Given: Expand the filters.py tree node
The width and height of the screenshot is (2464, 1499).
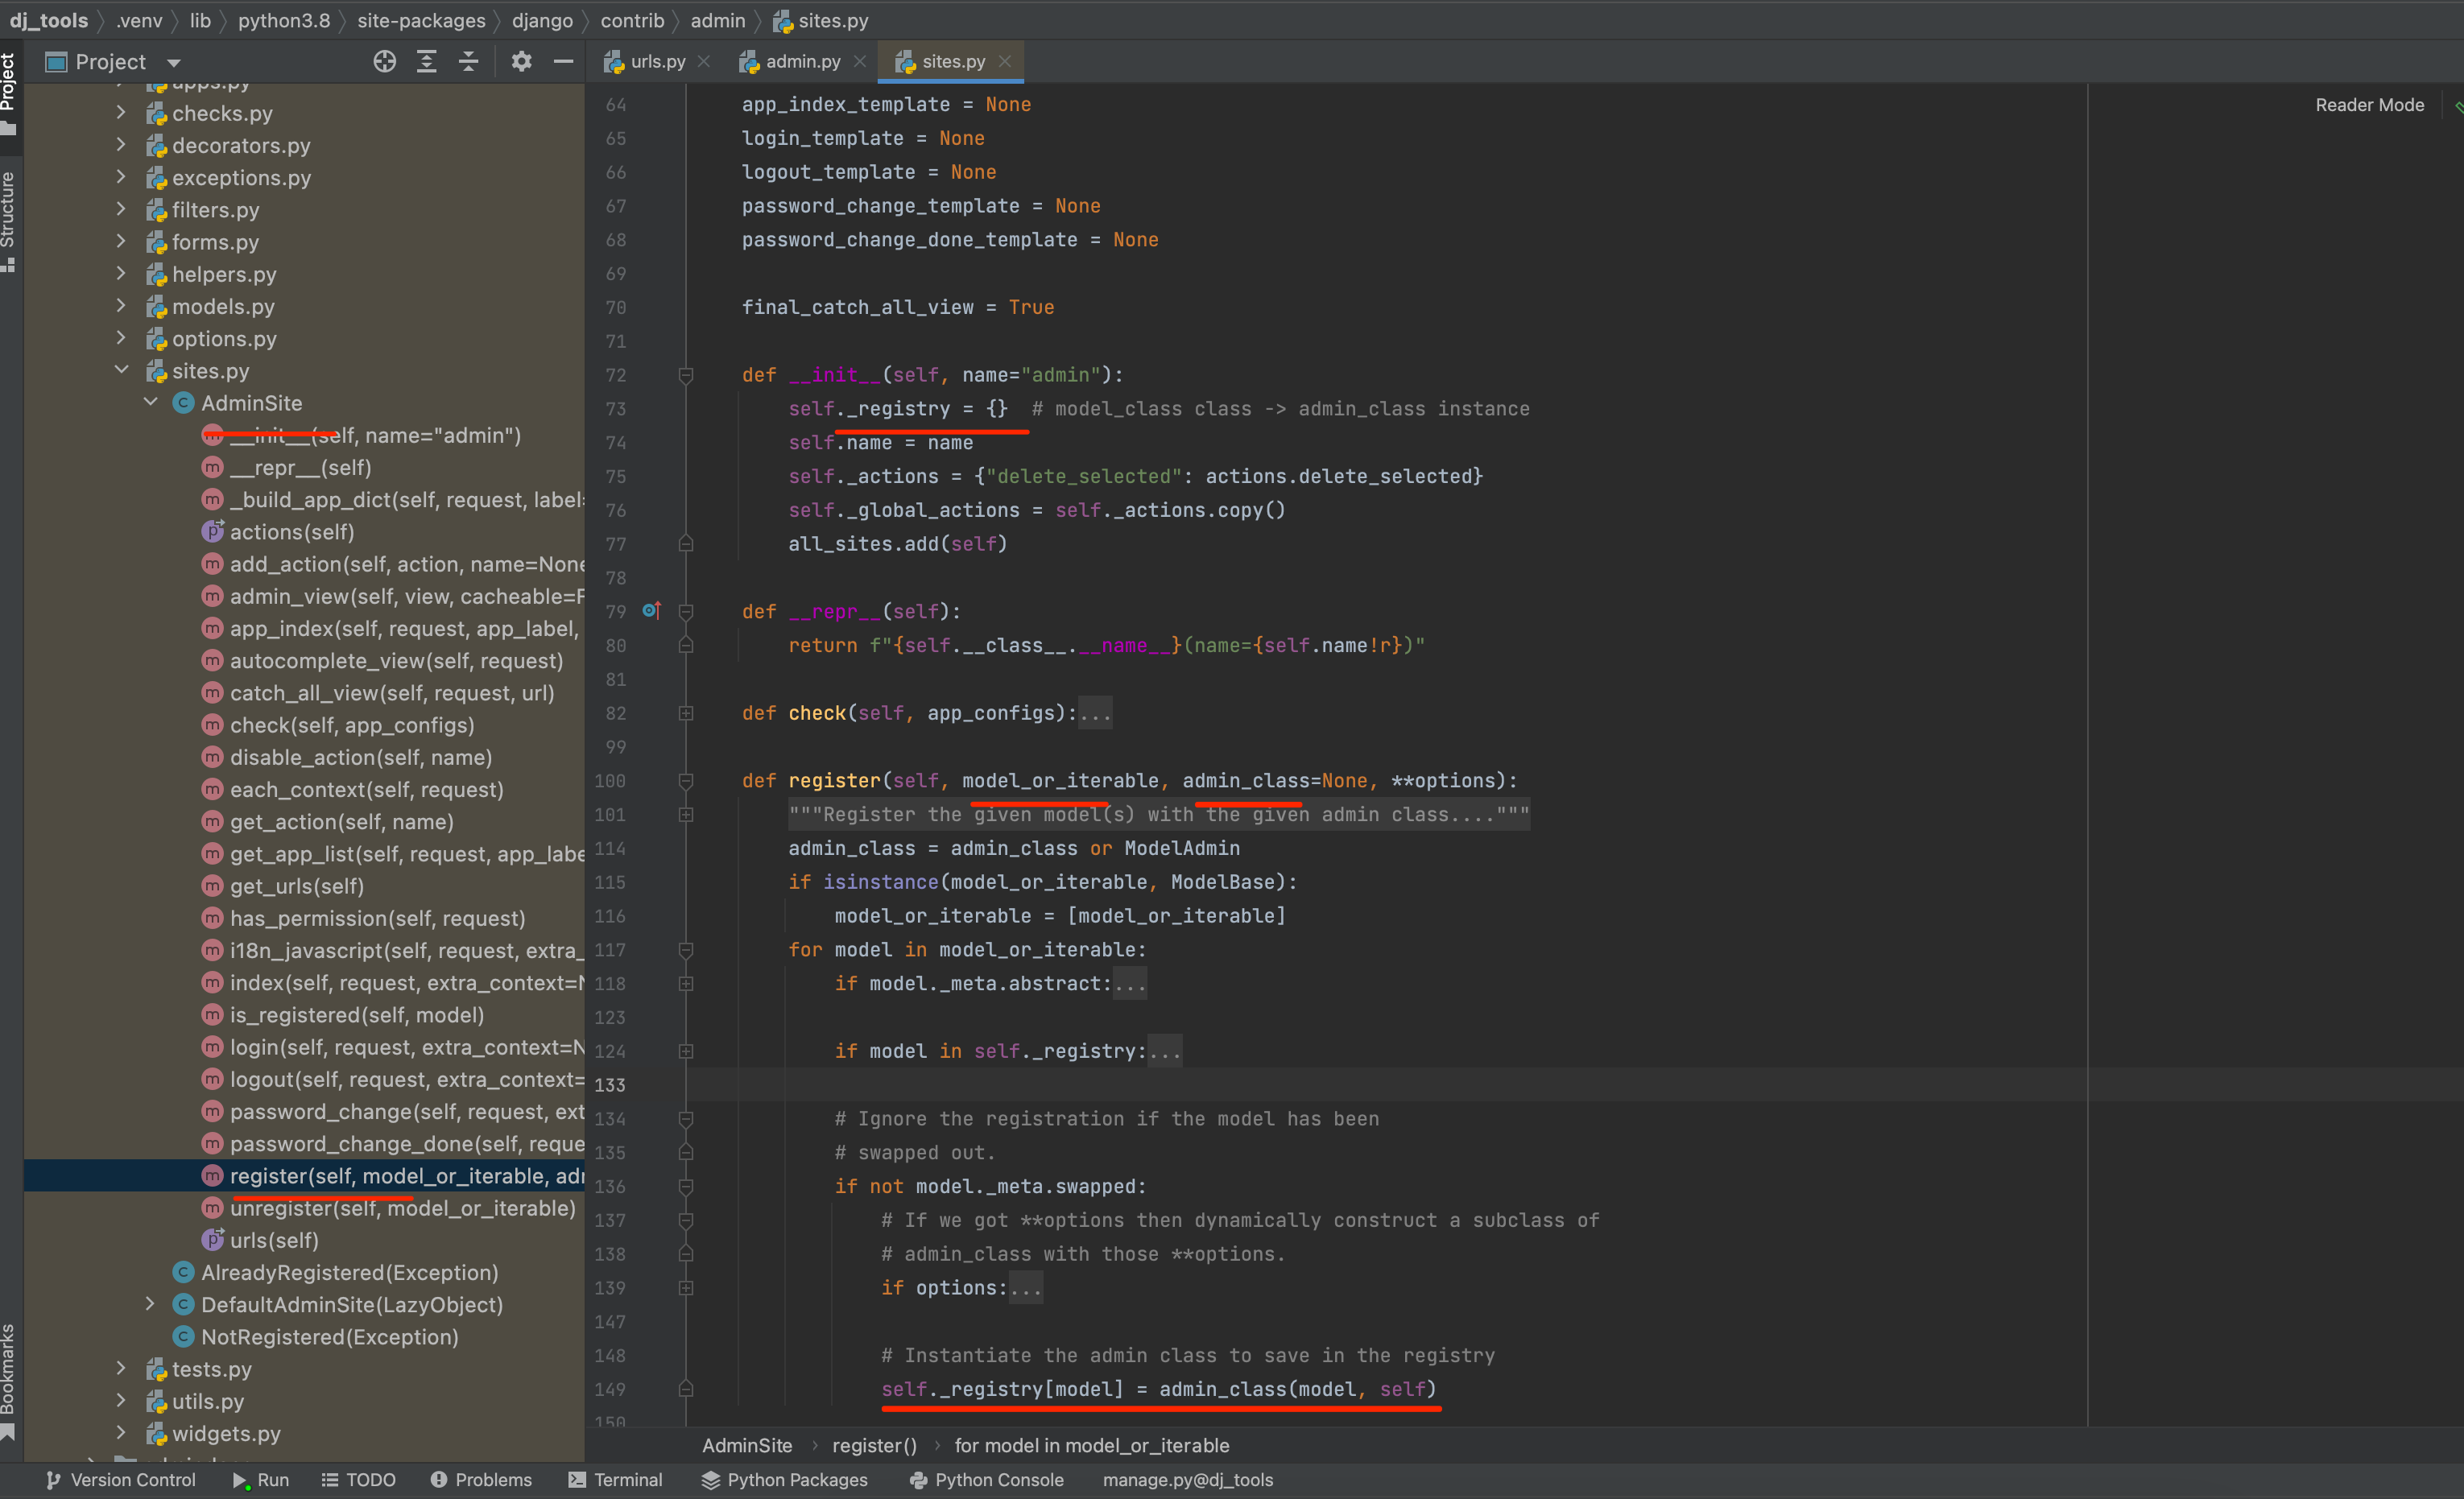Looking at the screenshot, I should (x=121, y=210).
